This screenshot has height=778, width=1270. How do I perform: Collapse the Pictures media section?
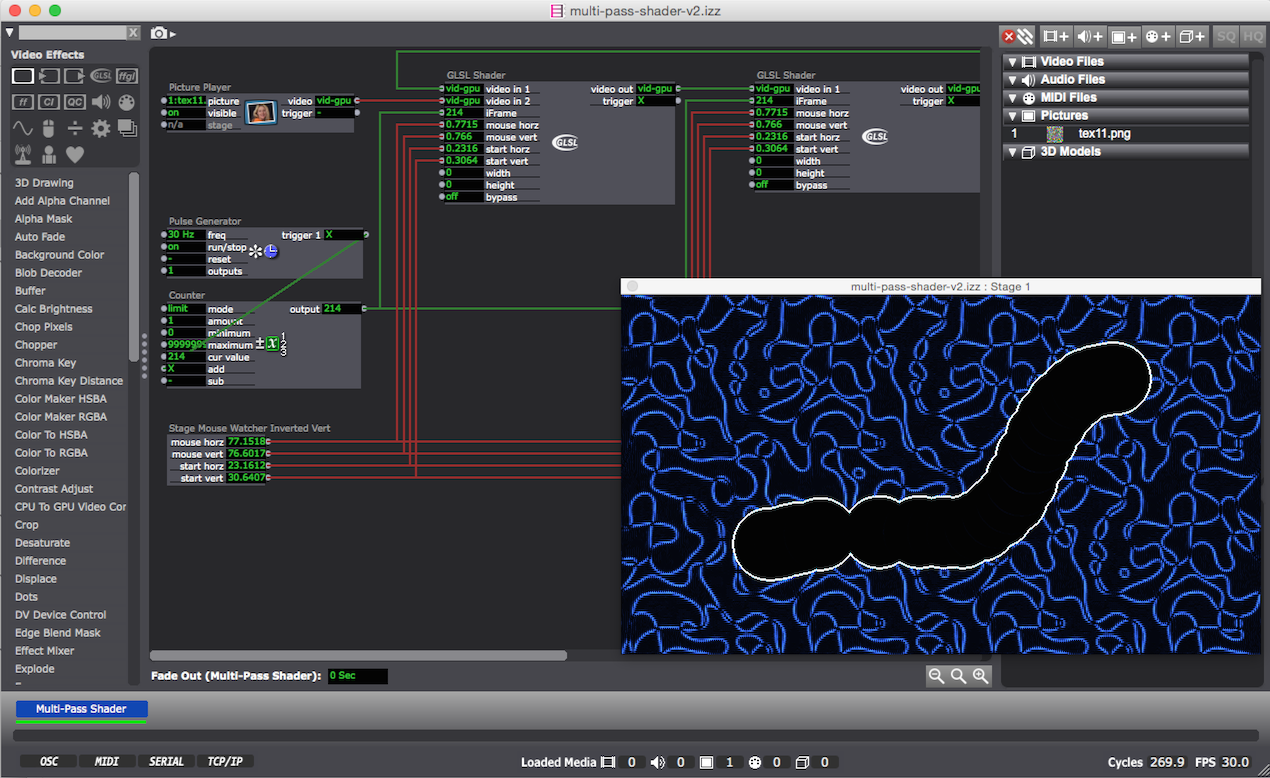pyautogui.click(x=1012, y=116)
